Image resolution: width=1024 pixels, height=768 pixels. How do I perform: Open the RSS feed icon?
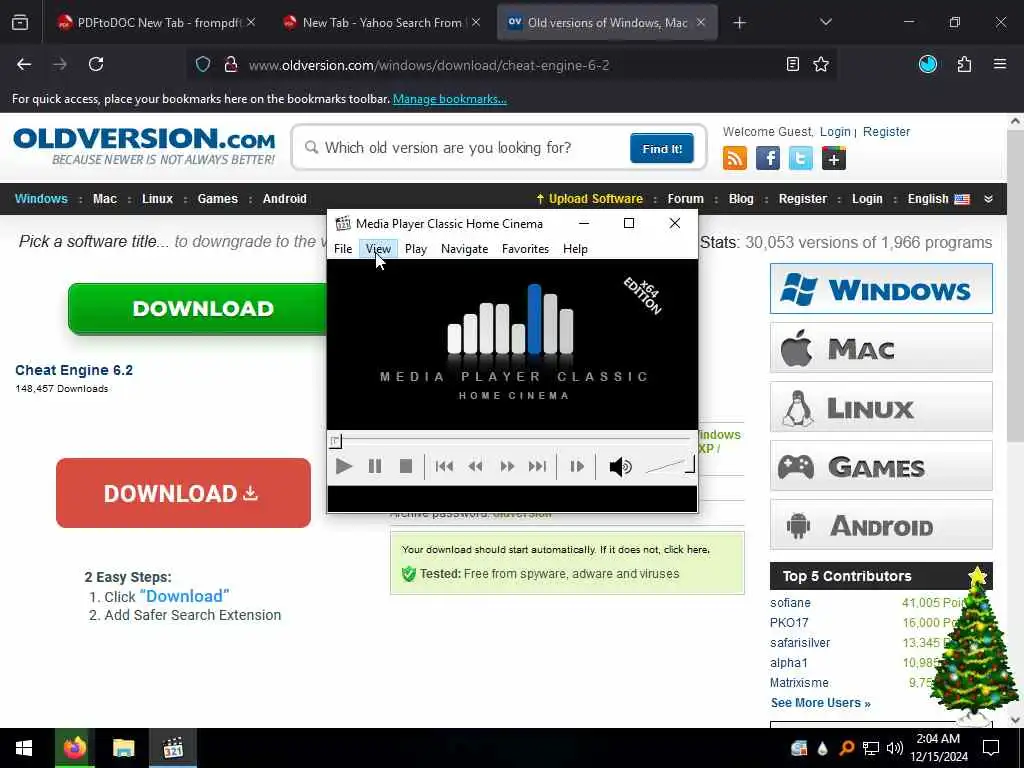click(x=735, y=158)
